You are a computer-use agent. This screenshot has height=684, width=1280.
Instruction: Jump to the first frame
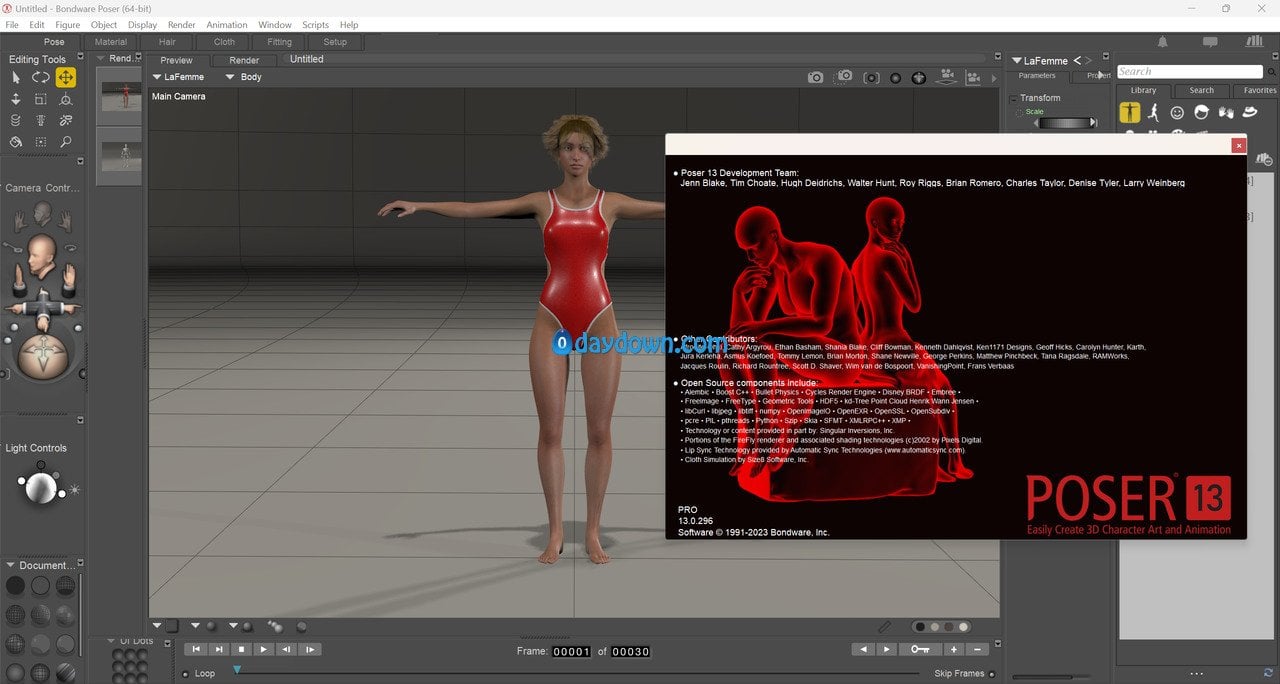(194, 649)
